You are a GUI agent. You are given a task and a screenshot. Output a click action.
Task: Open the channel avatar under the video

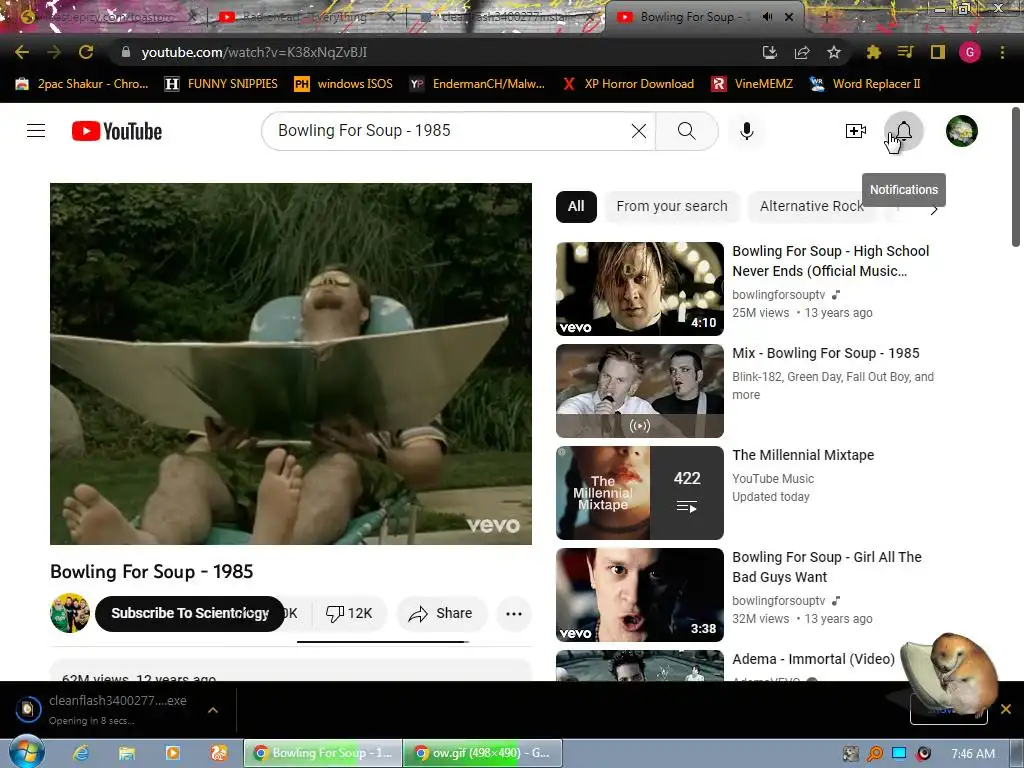70,613
